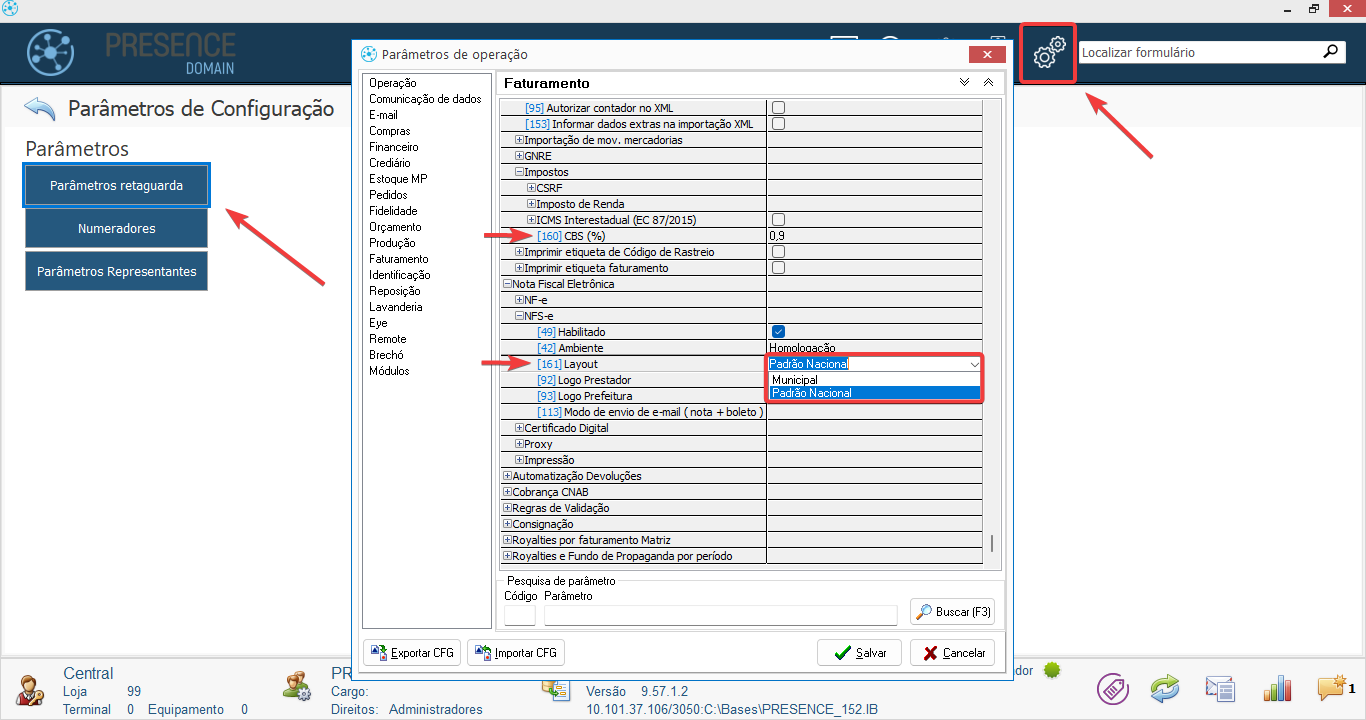Toggle Imprimir etiqueta de Código de Rastreio checkbox

(x=778, y=252)
